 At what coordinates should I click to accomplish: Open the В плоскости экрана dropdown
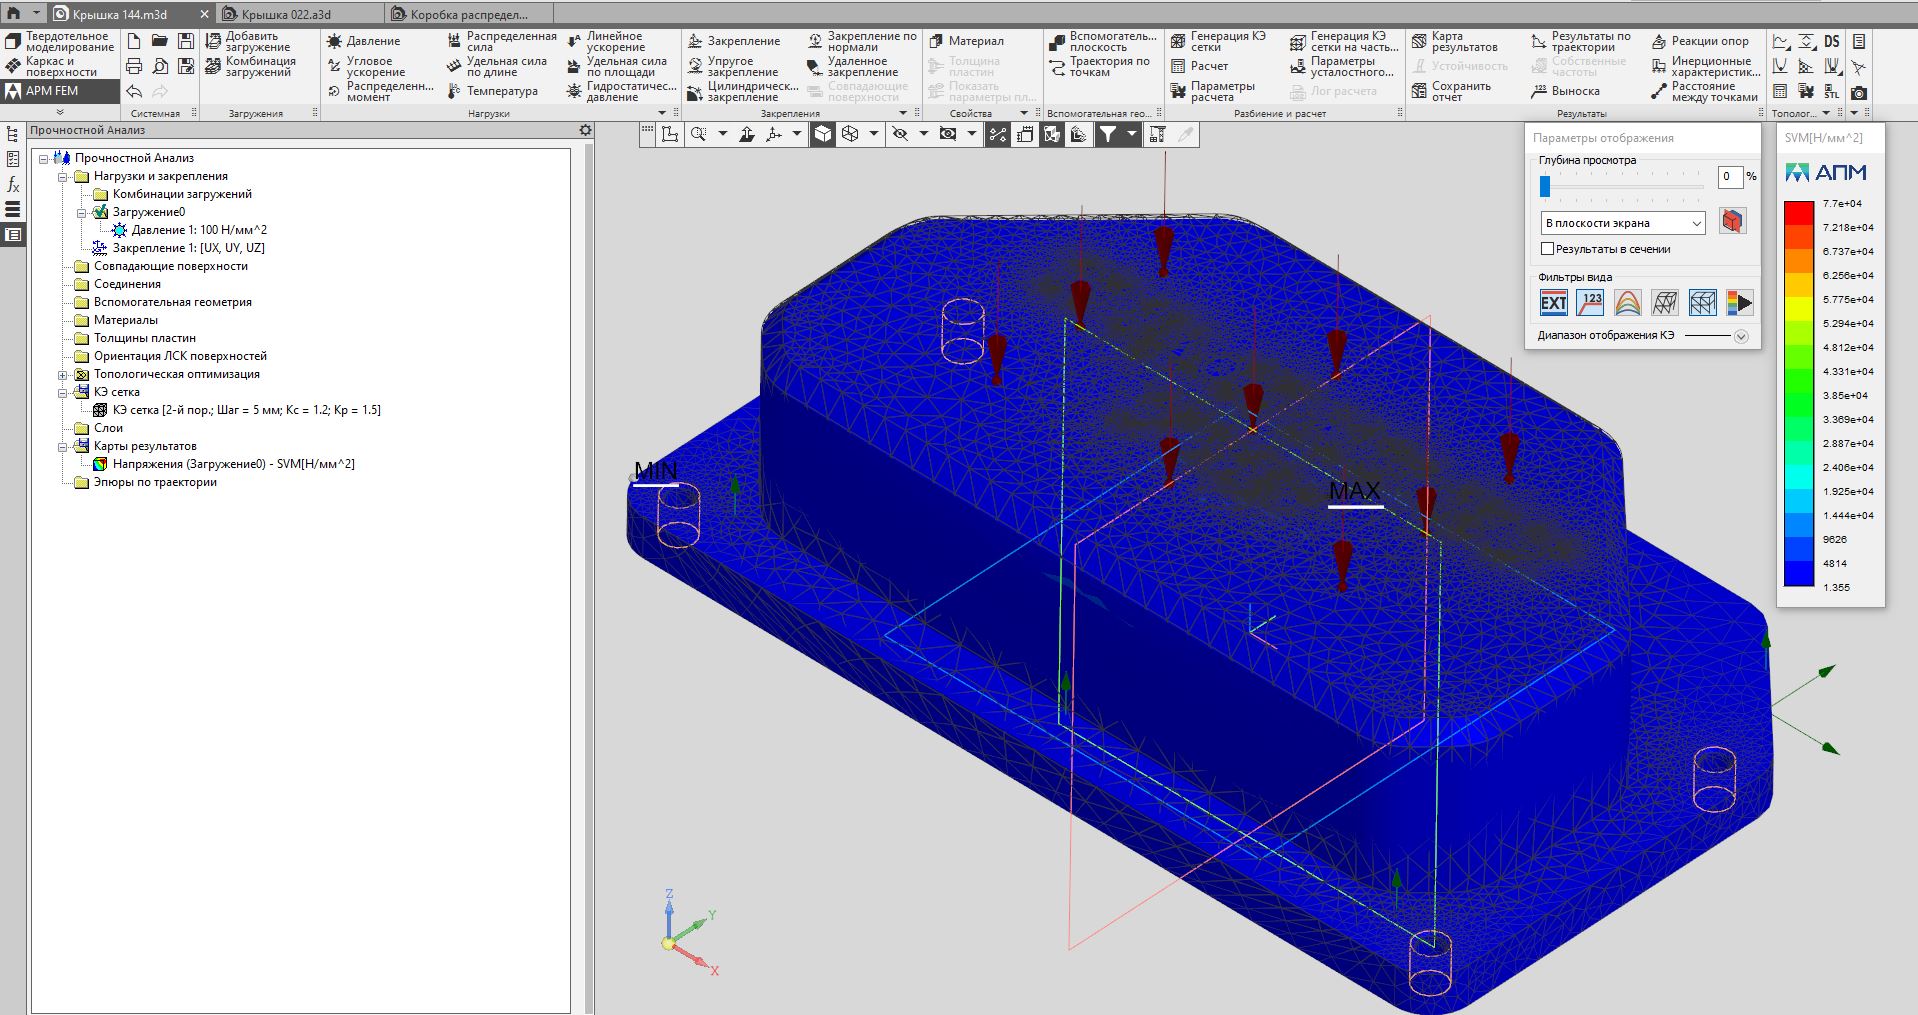[x=1622, y=223]
